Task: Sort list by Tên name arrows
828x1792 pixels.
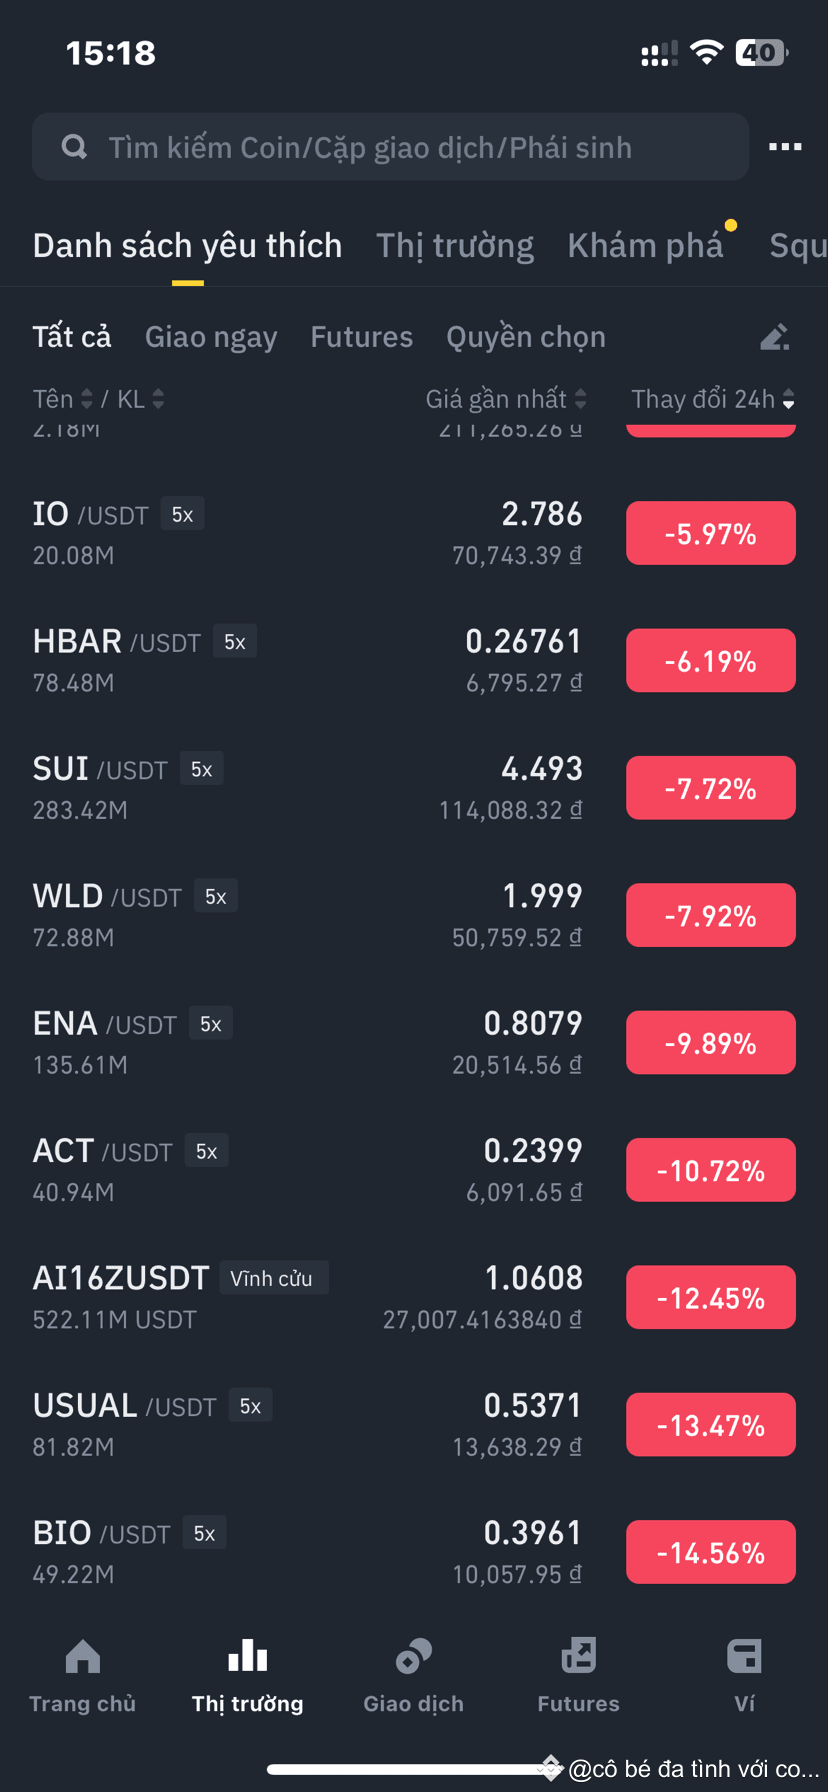Action: click(x=87, y=399)
